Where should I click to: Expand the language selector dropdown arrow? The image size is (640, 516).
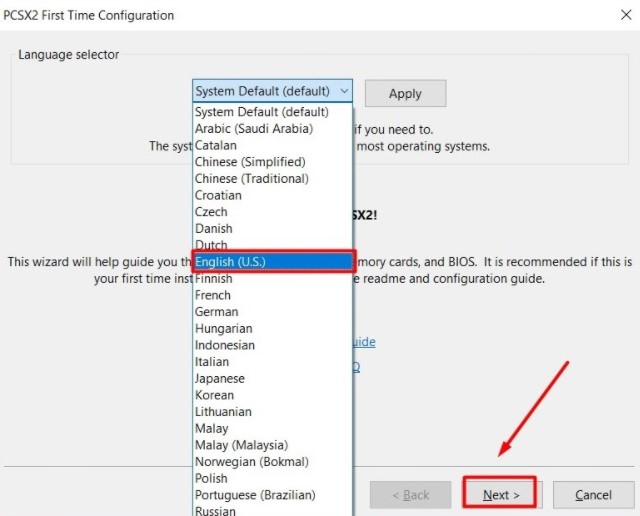344,92
